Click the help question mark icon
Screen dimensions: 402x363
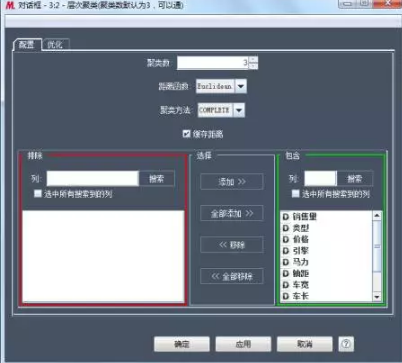point(346,344)
